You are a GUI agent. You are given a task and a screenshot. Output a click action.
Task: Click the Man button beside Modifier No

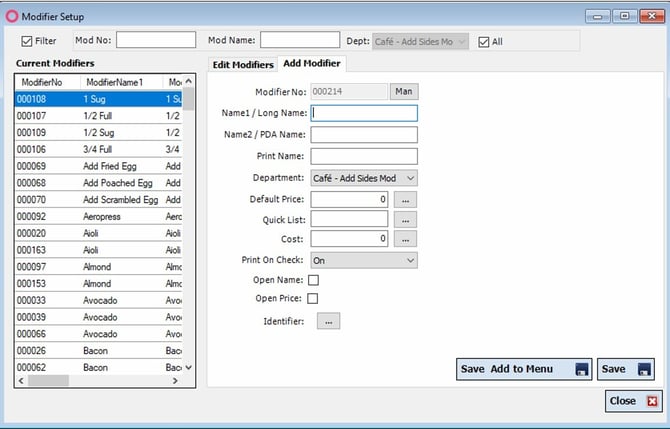[x=404, y=91]
